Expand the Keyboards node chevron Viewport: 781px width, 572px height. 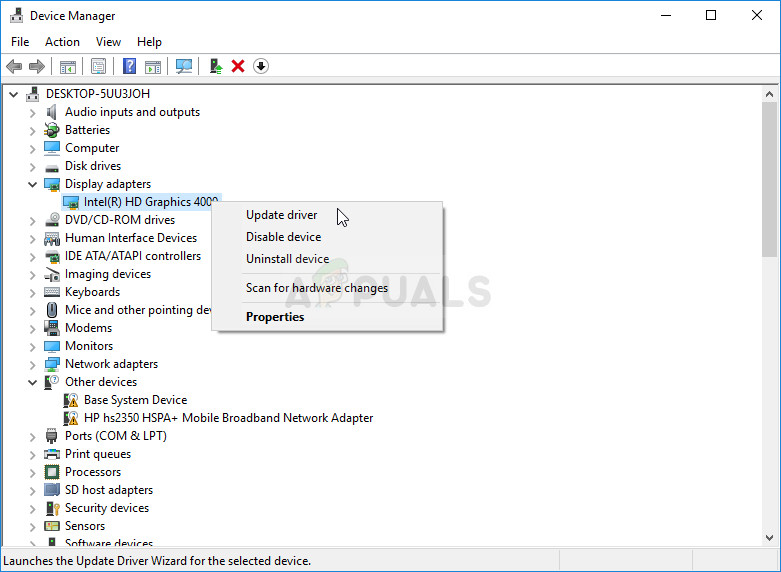click(32, 292)
